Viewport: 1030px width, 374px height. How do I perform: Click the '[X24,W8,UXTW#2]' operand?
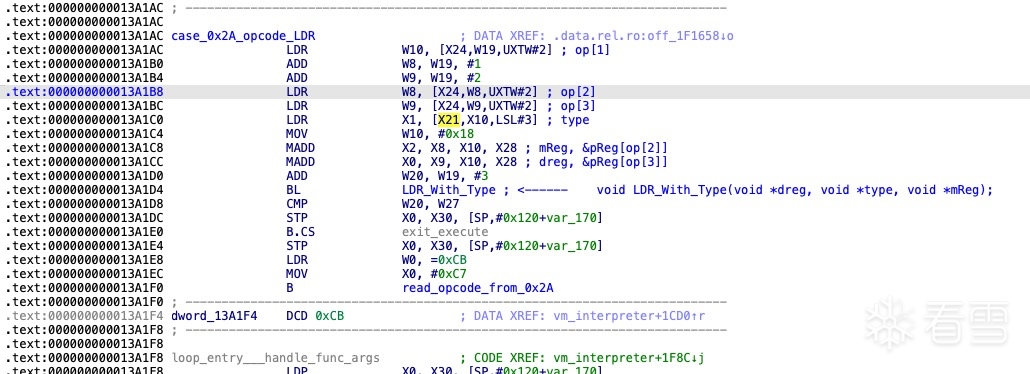click(485, 92)
